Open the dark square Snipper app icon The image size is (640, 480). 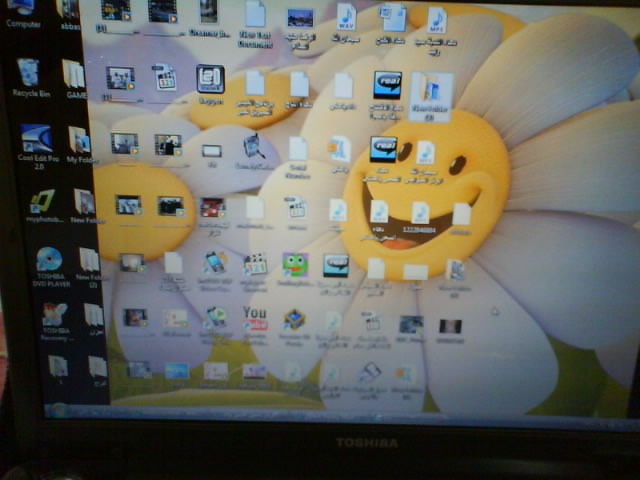click(210, 79)
